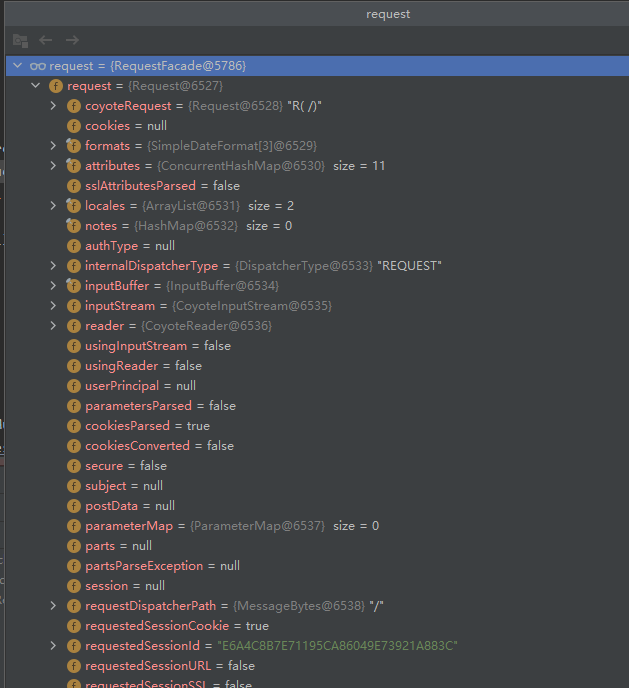This screenshot has width=629, height=688.
Task: Click the field icon next to usingReader
Action: 74,366
